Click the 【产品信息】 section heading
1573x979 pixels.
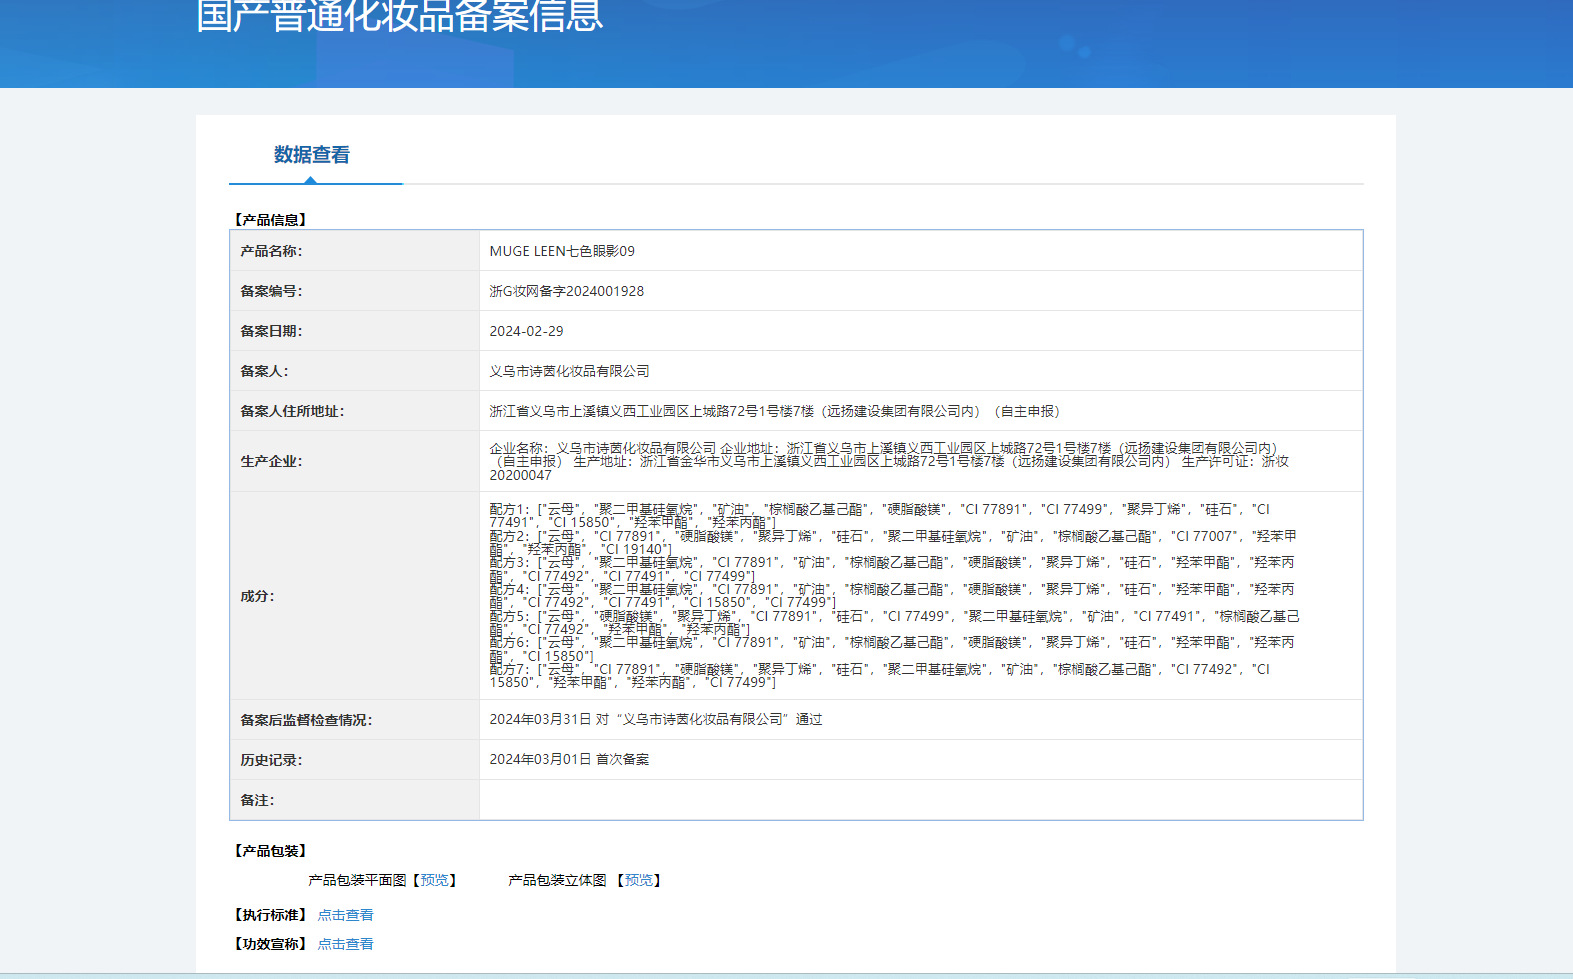pos(270,220)
